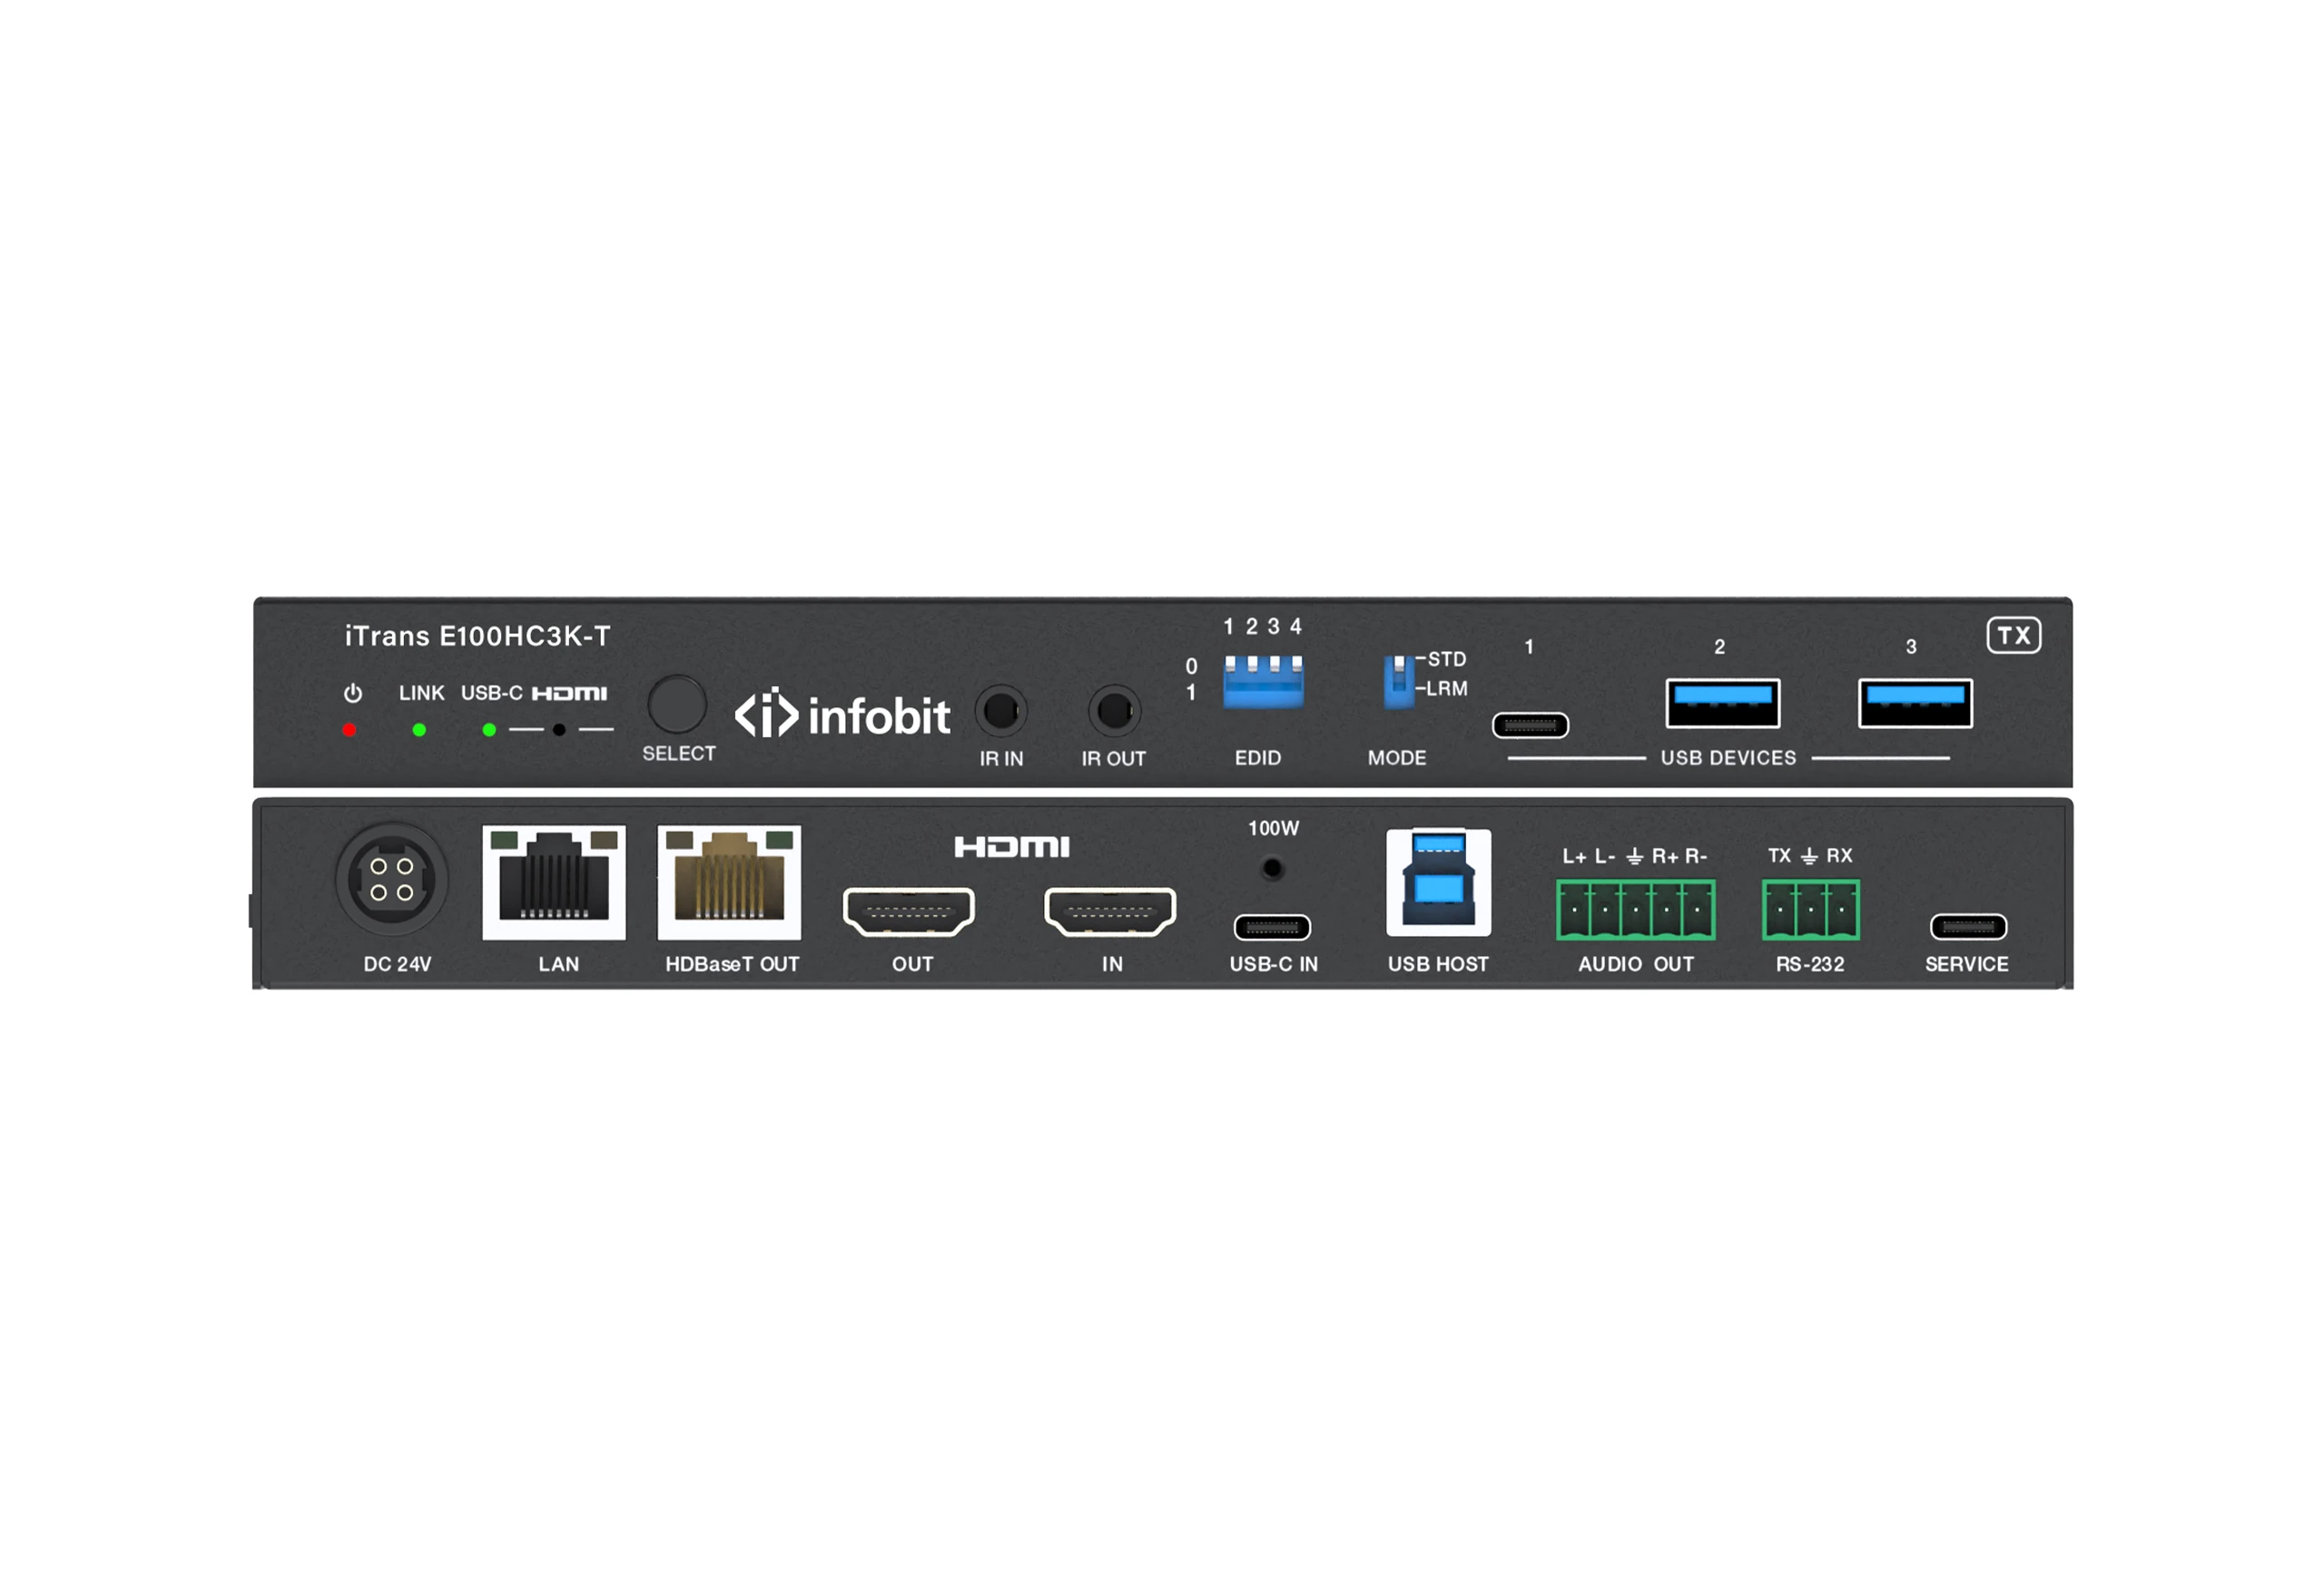Flip EDID DIP switch 4
2324x1587 pixels.
point(1297,665)
